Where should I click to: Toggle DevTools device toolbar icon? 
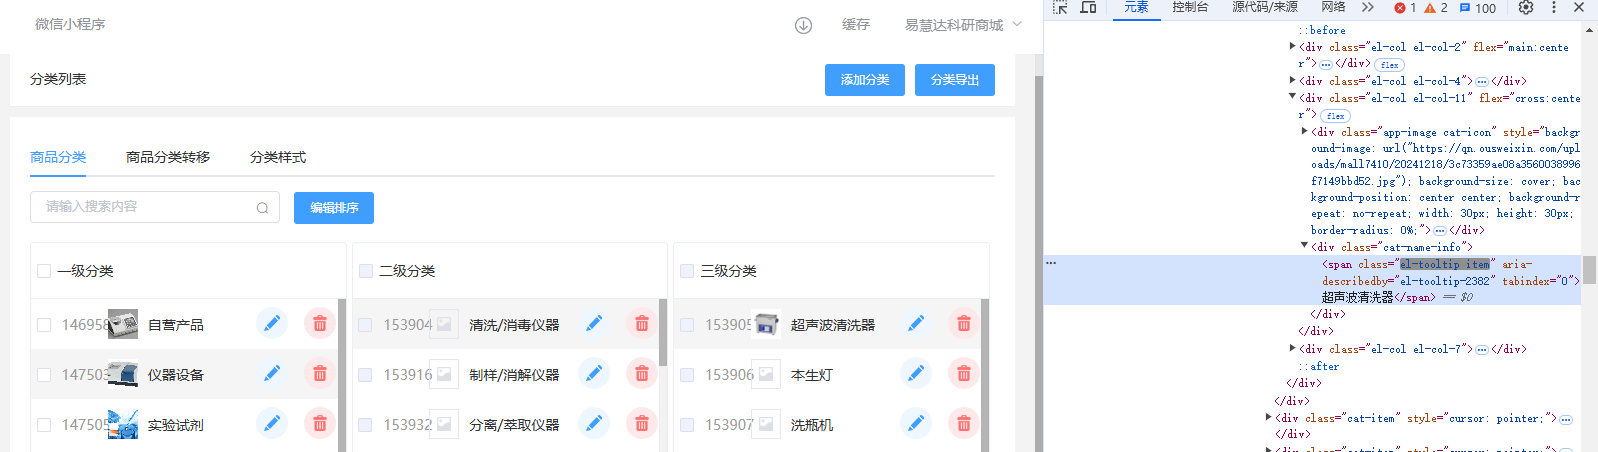[1088, 7]
